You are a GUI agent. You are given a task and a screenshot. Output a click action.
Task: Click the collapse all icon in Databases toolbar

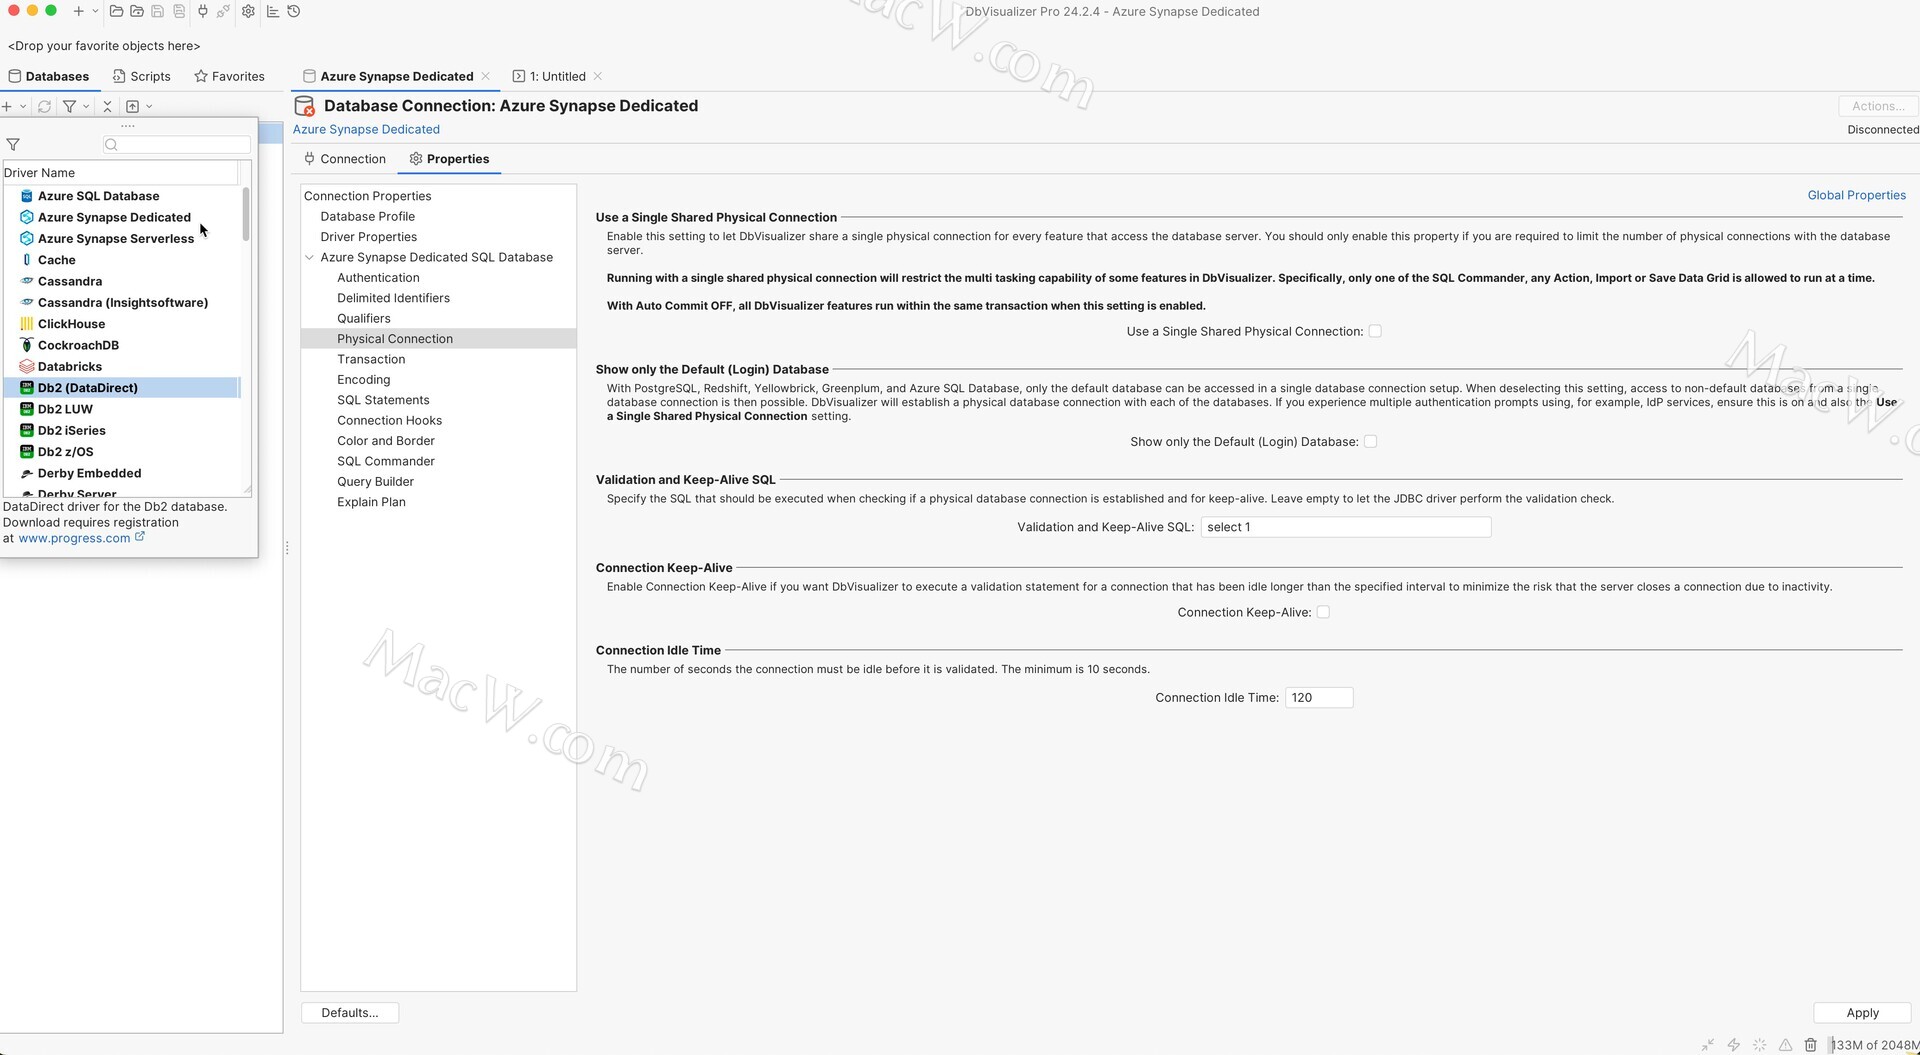tap(107, 106)
